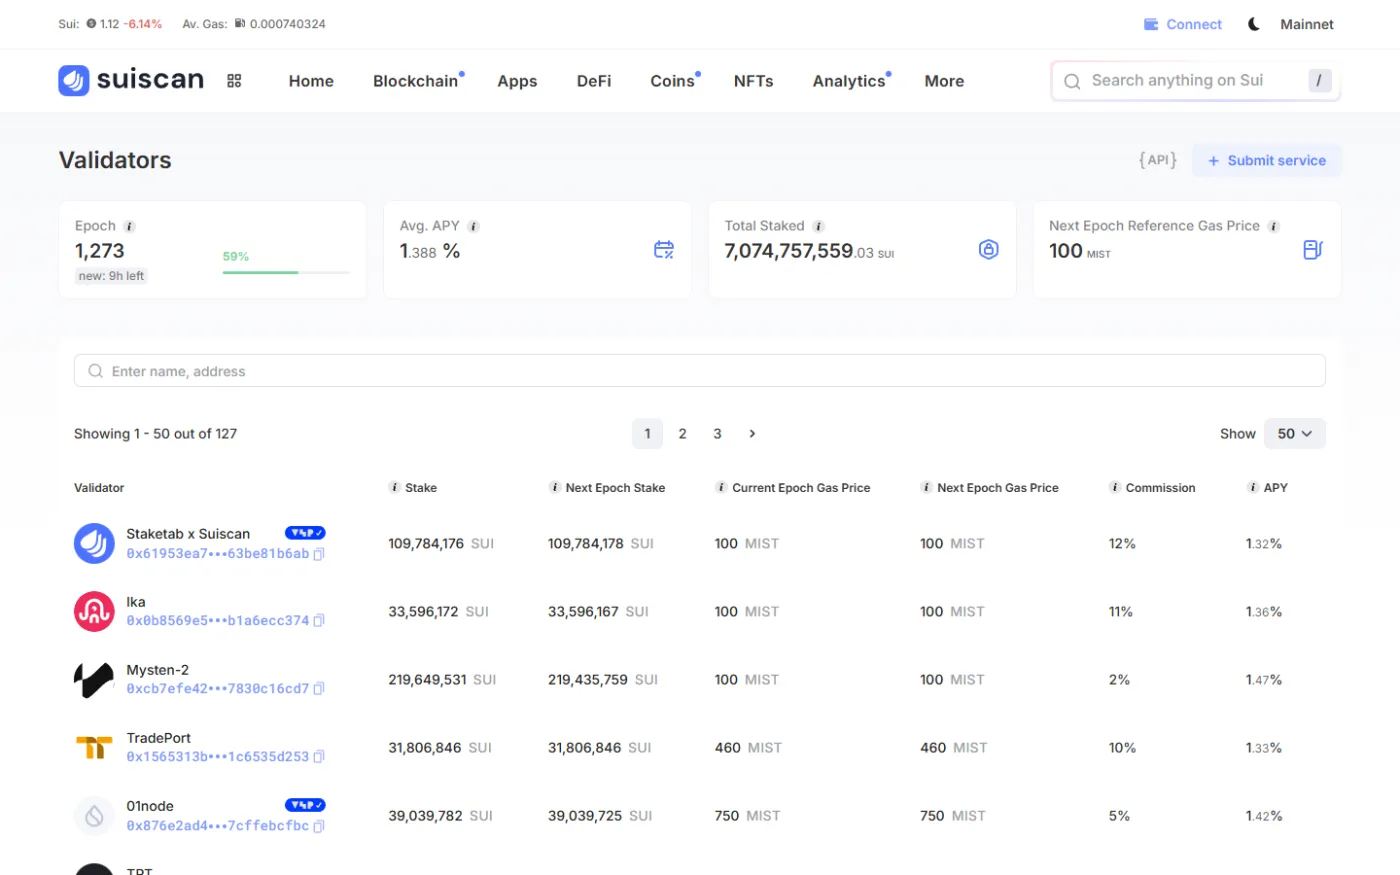Open the NFTs menu
Image resolution: width=1400 pixels, height=875 pixels.
(x=753, y=81)
